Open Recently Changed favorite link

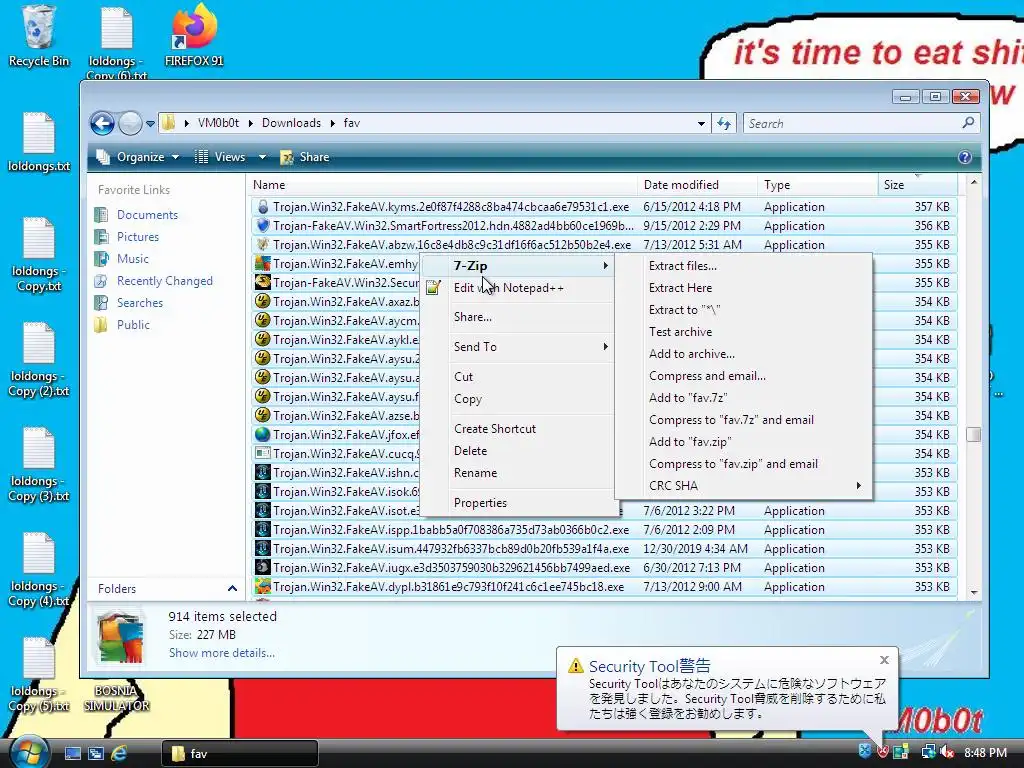(x=165, y=281)
